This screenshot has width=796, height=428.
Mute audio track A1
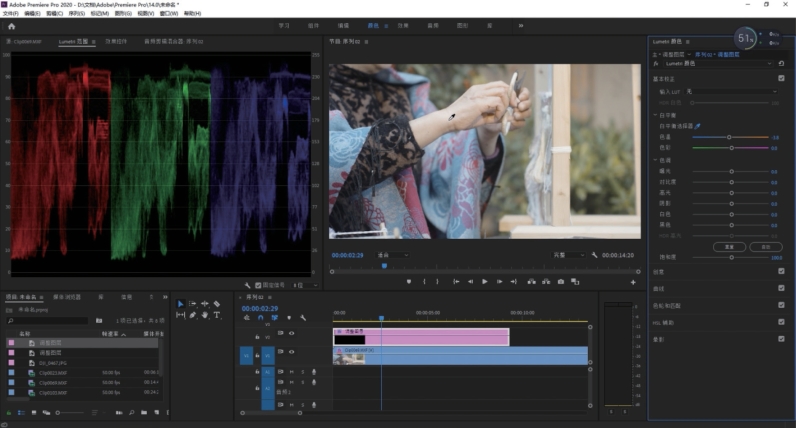(x=291, y=372)
